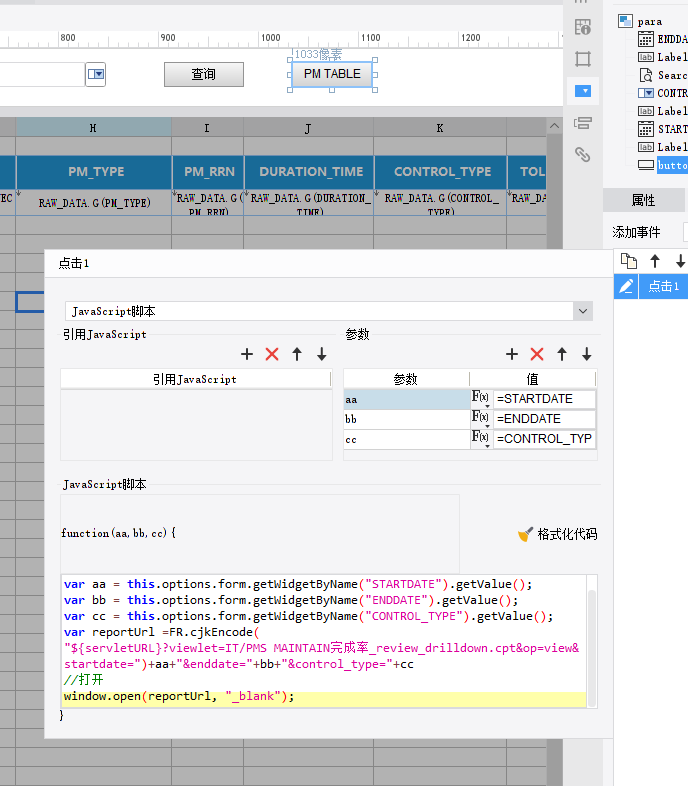Click the 引用JavaScript table header
Viewport: 688px width, 786px height.
195,379
